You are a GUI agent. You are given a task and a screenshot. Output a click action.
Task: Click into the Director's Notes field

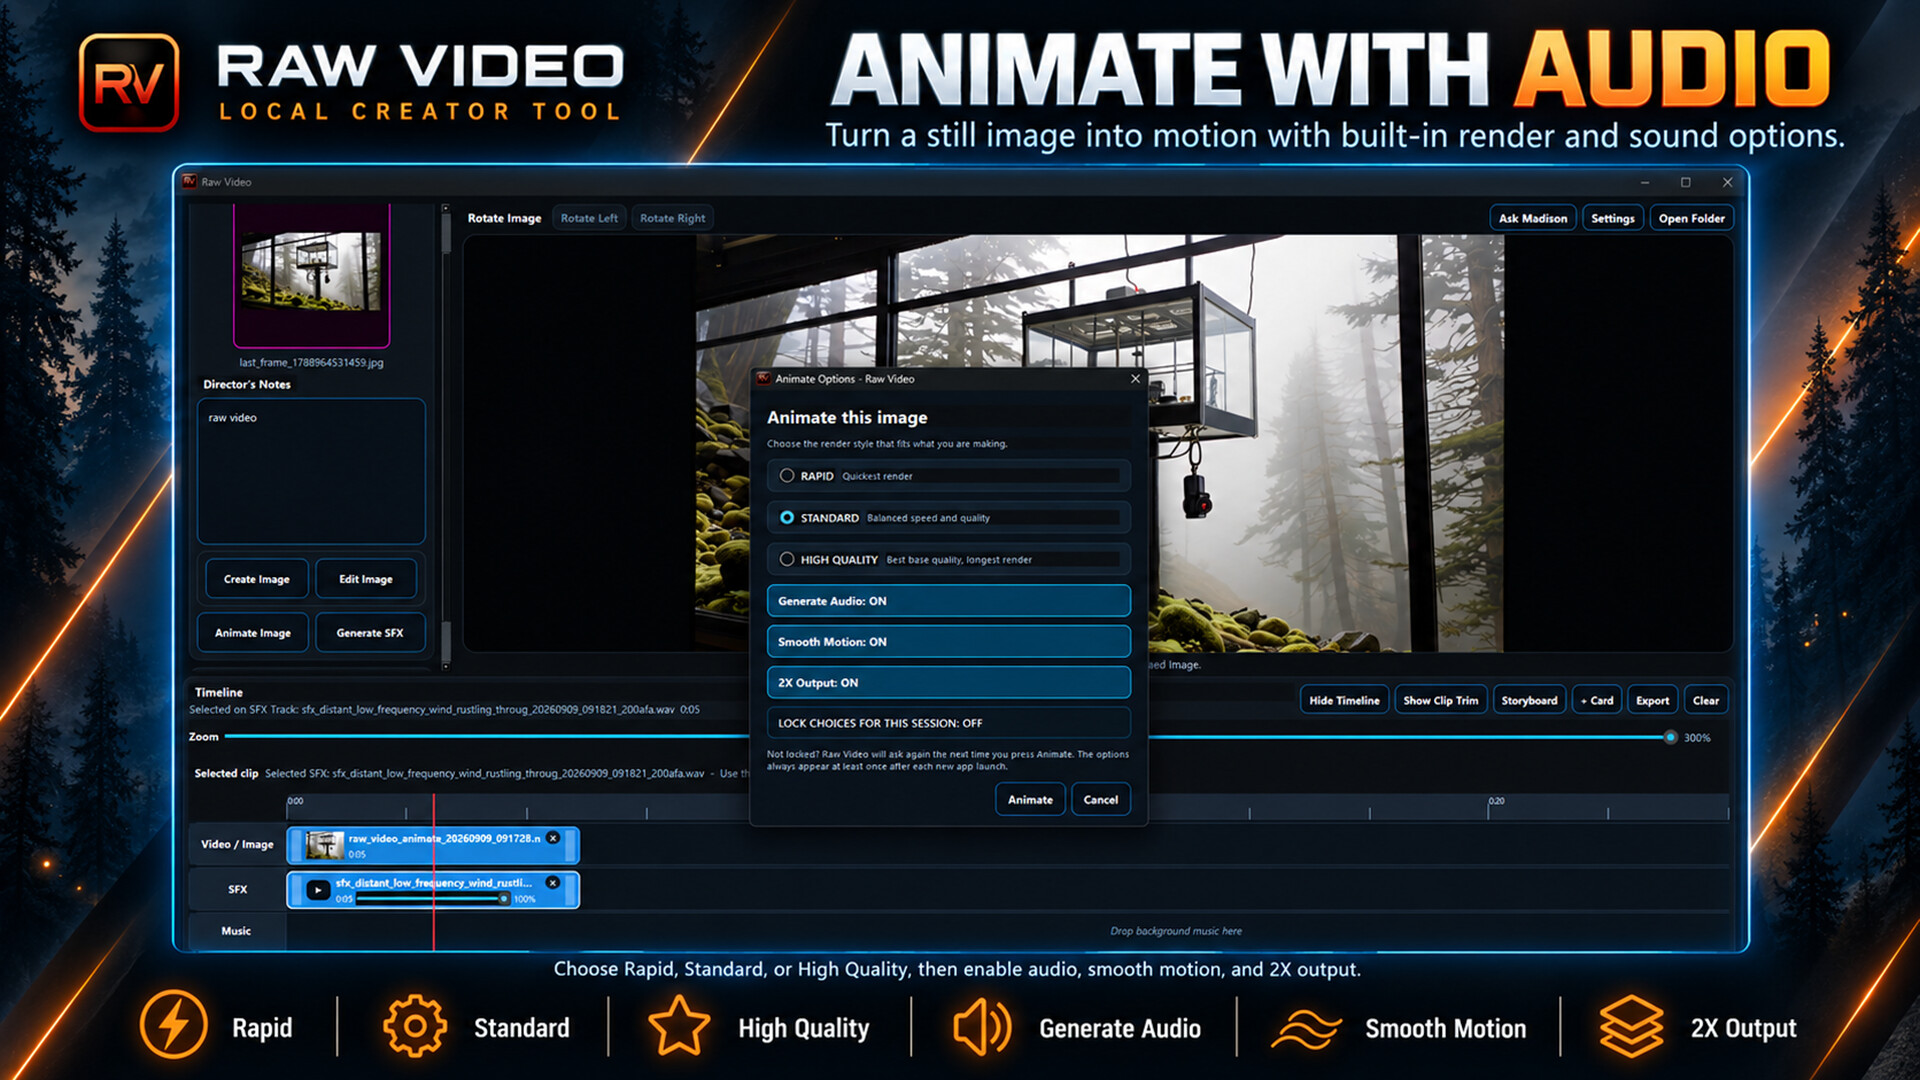(311, 471)
